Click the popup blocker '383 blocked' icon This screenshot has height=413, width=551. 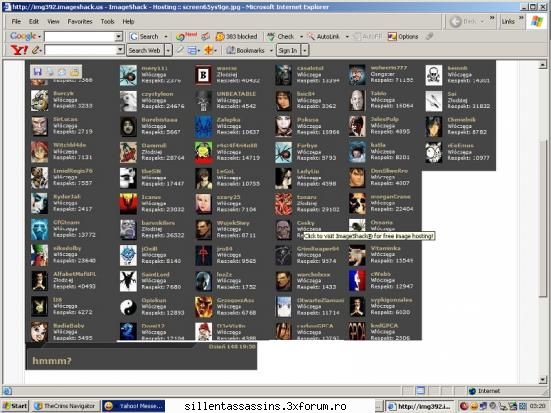(x=220, y=37)
